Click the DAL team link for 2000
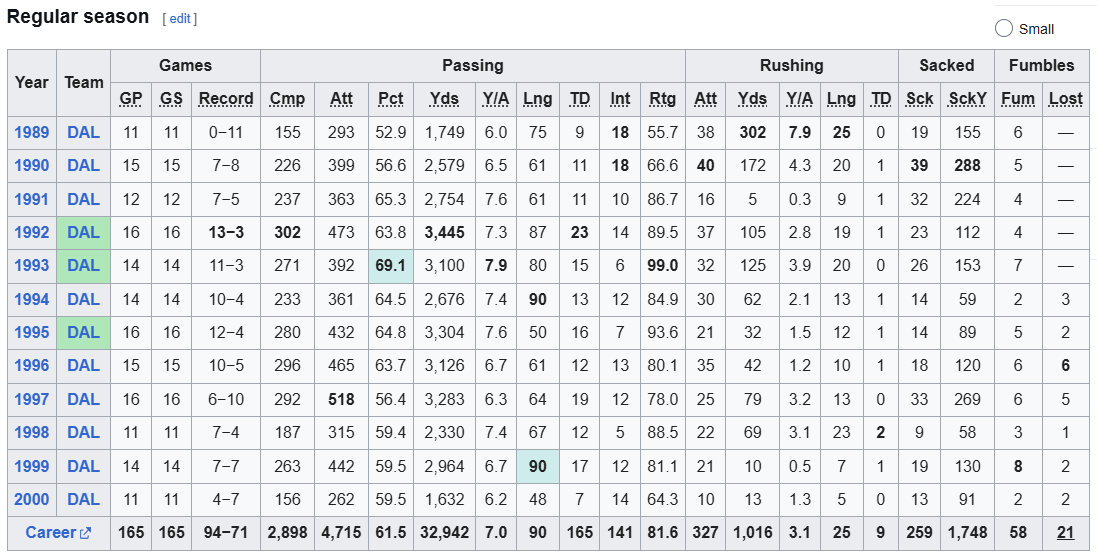The image size is (1097, 552). tap(83, 500)
